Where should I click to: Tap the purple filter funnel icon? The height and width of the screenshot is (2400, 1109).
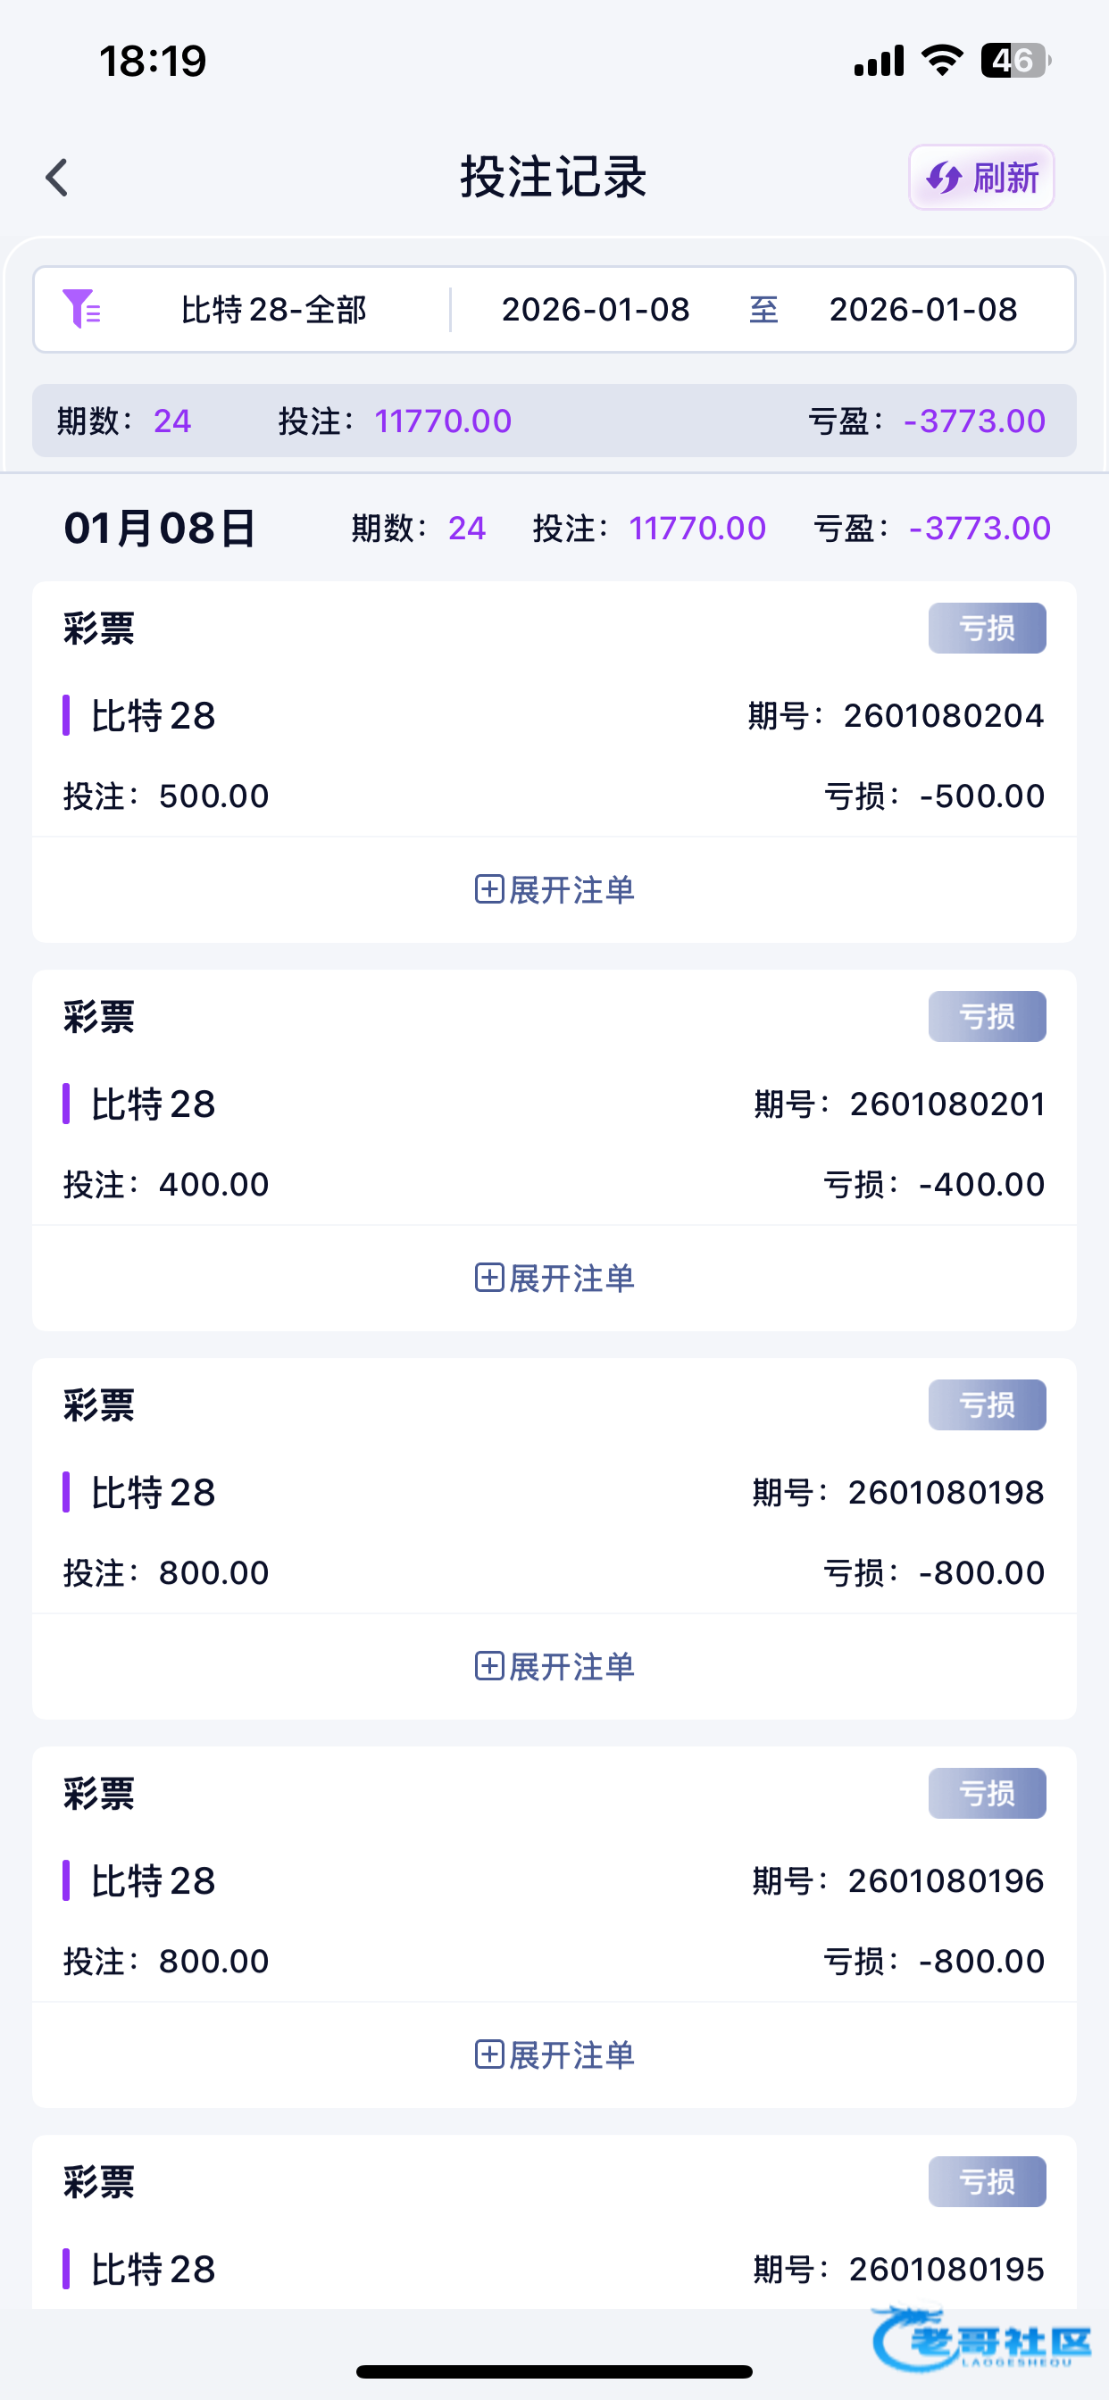(81, 309)
